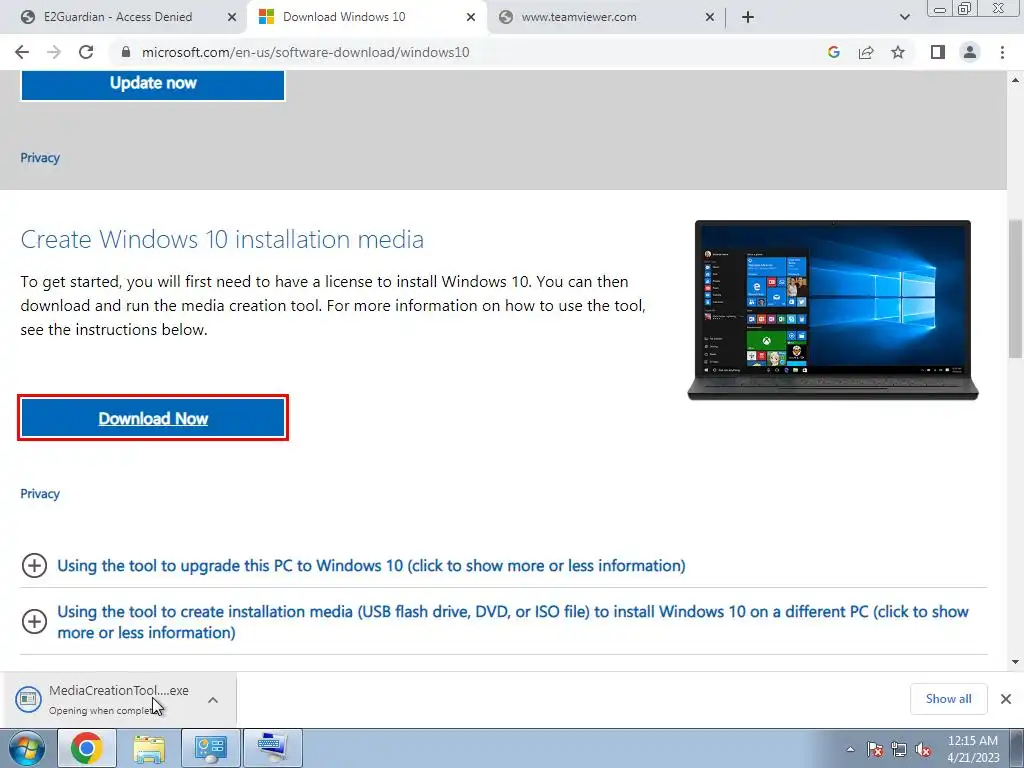The width and height of the screenshot is (1024, 768).
Task: Click the Google icon in address bar
Action: [x=833, y=52]
